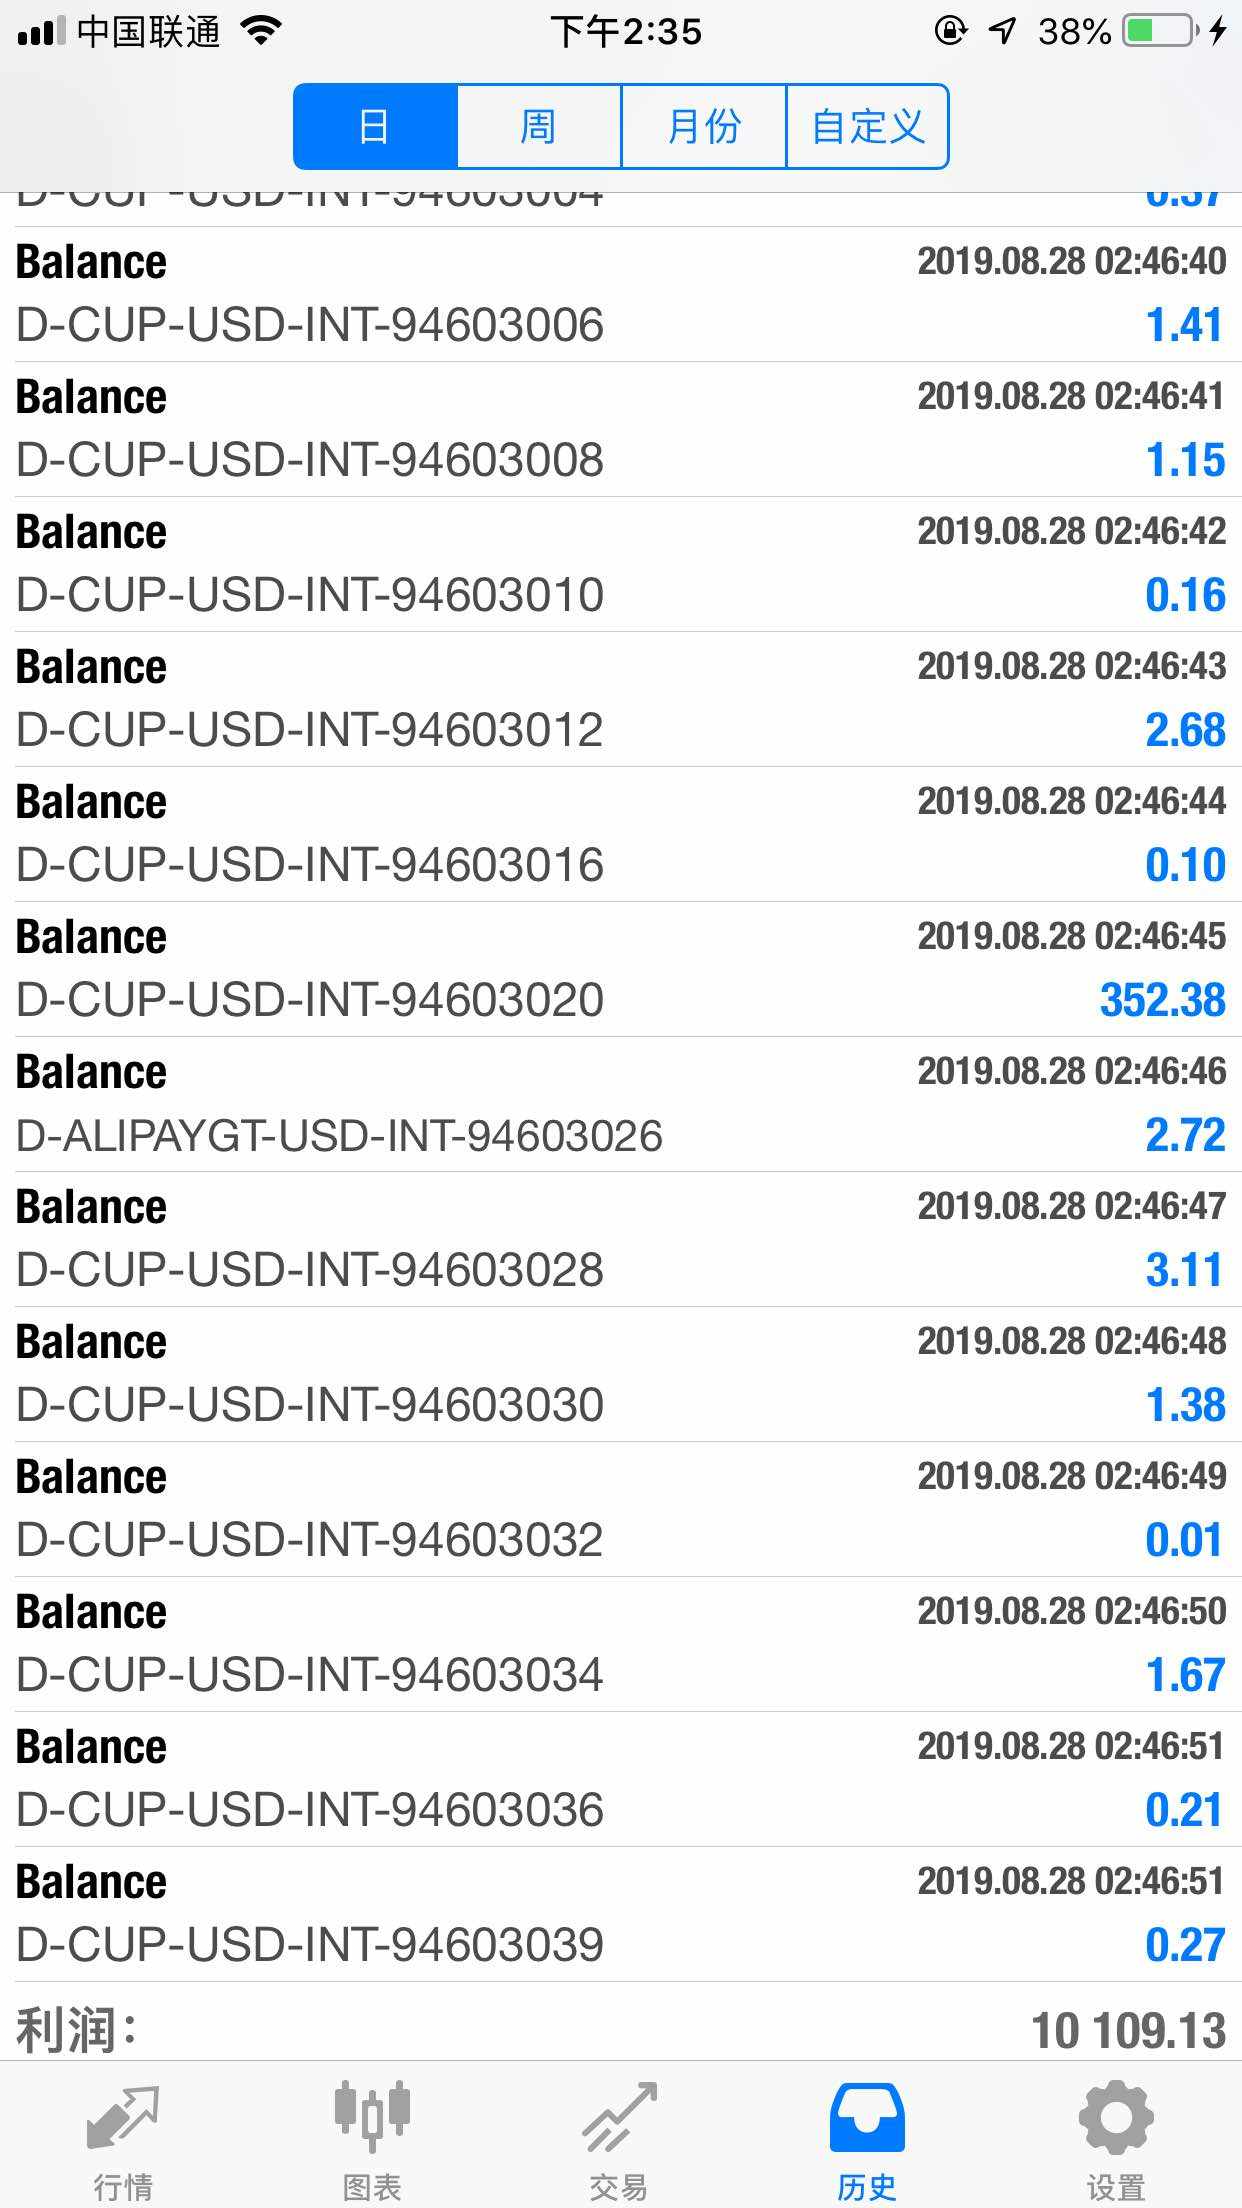
Task: Select the Day (日) period segment
Action: [x=375, y=127]
